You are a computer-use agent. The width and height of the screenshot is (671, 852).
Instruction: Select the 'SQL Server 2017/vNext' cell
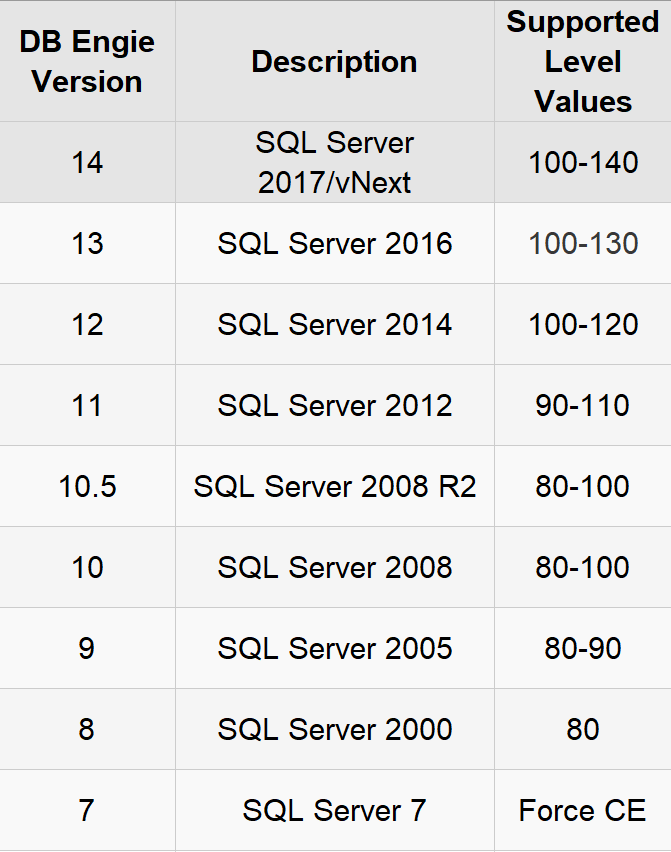(335, 162)
